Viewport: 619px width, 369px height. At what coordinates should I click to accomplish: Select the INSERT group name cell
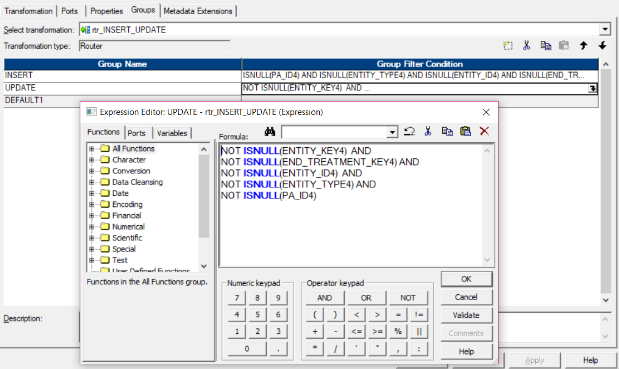(x=122, y=75)
